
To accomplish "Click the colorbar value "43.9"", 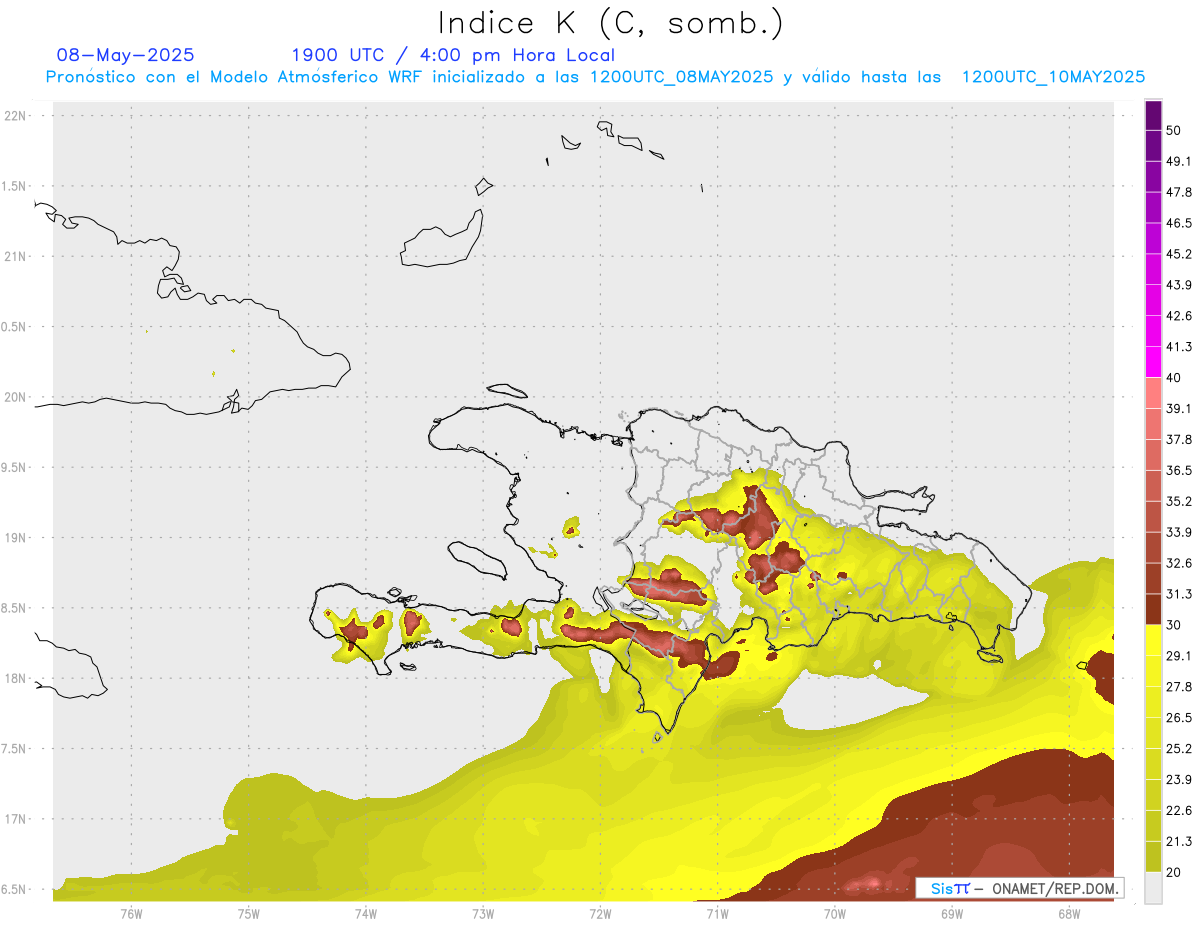I will [1179, 286].
